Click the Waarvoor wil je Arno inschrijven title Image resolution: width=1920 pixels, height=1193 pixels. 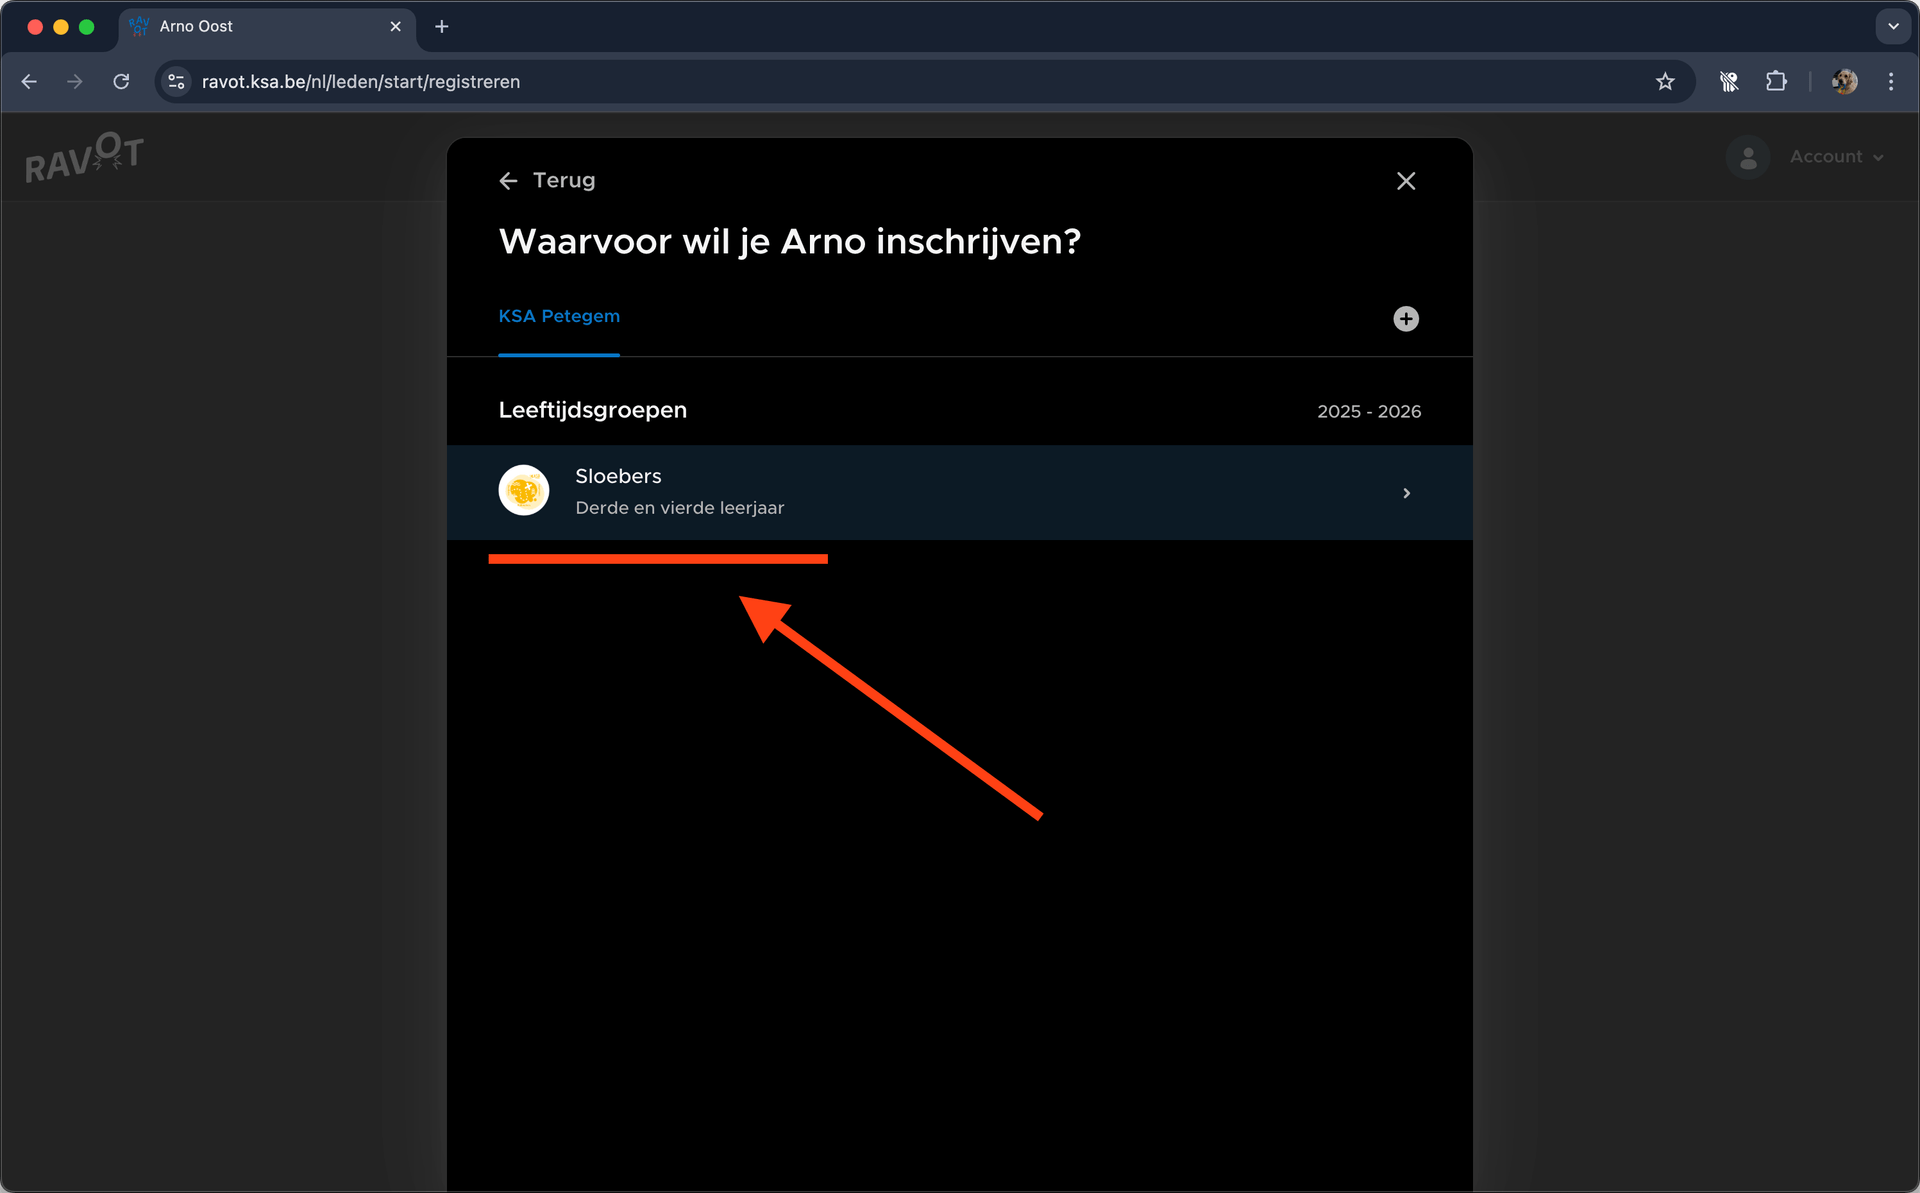(790, 242)
